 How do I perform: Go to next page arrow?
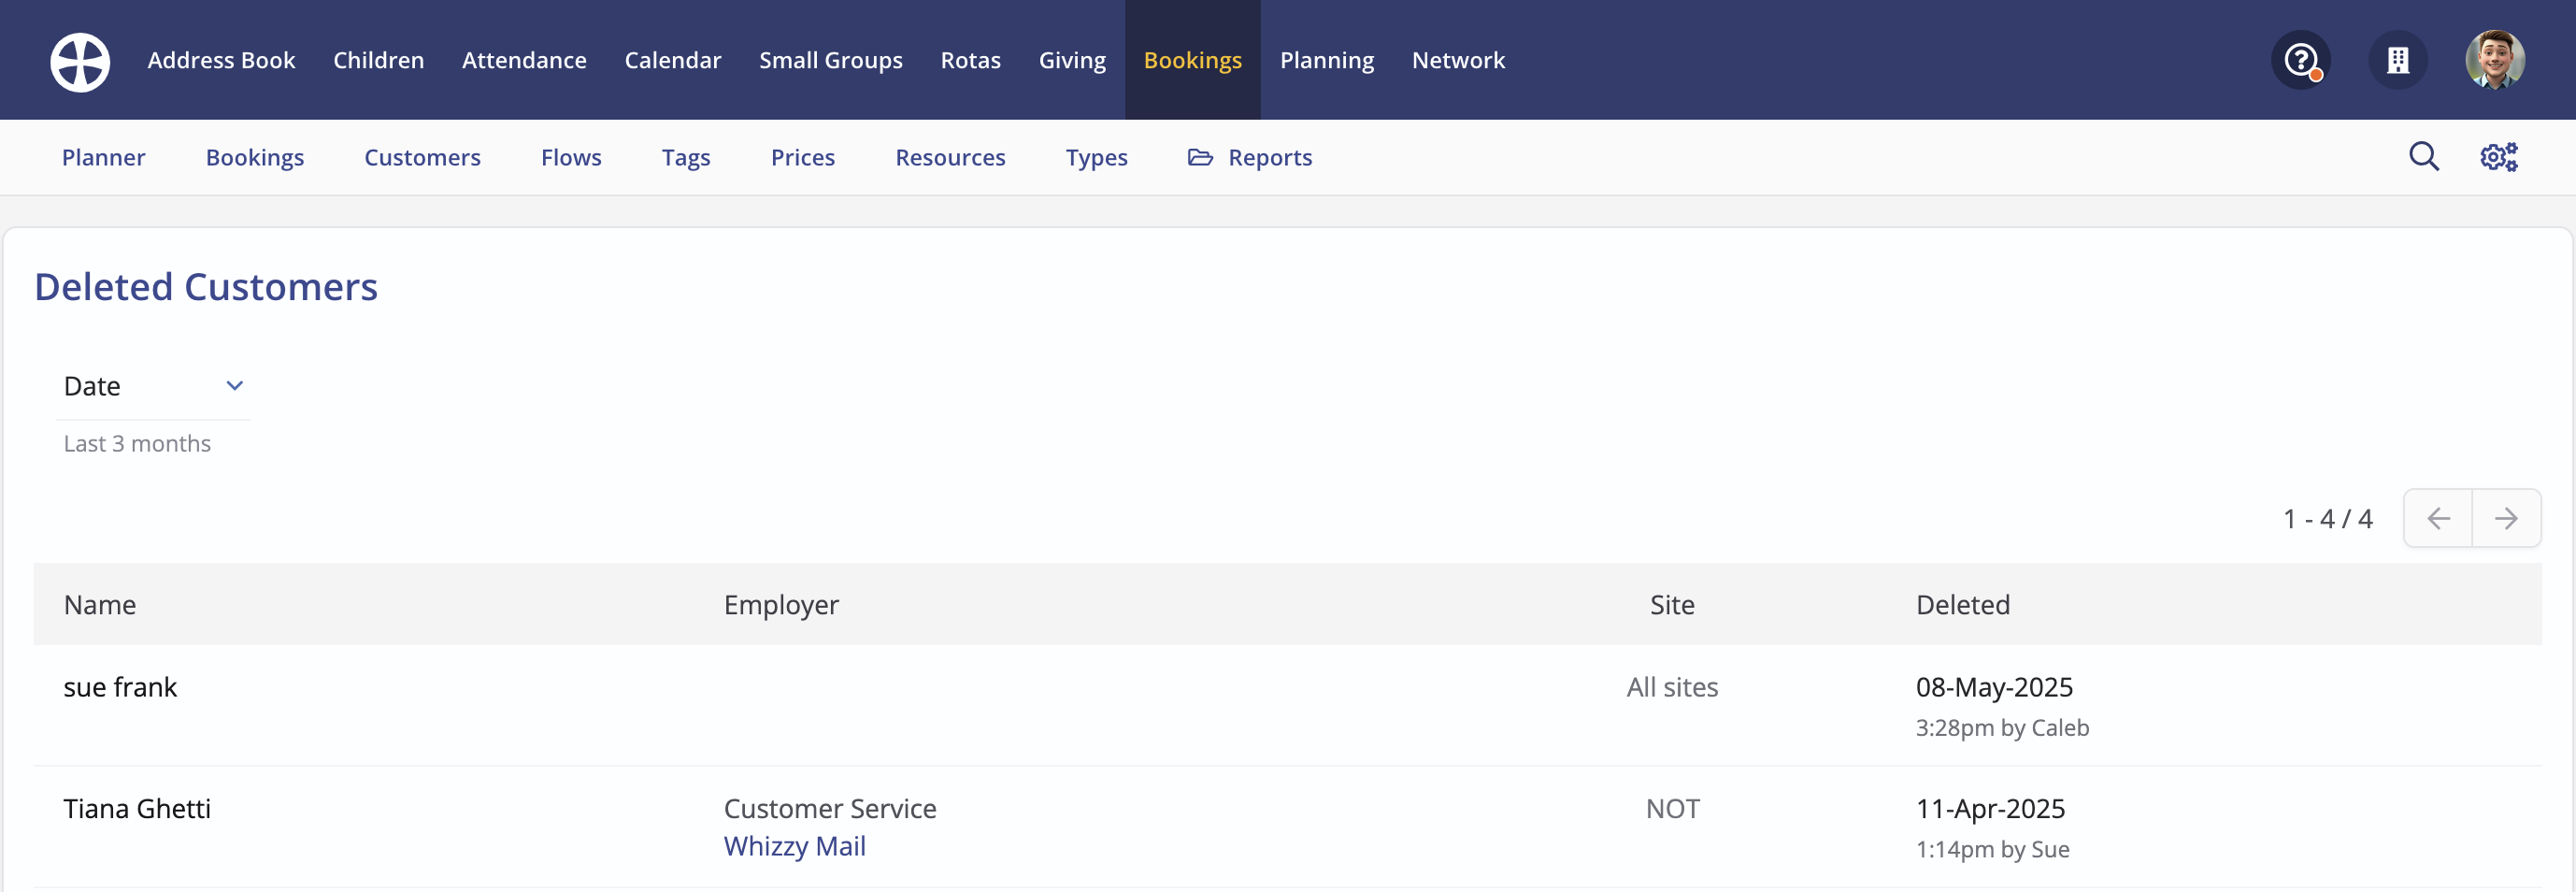tap(2506, 518)
